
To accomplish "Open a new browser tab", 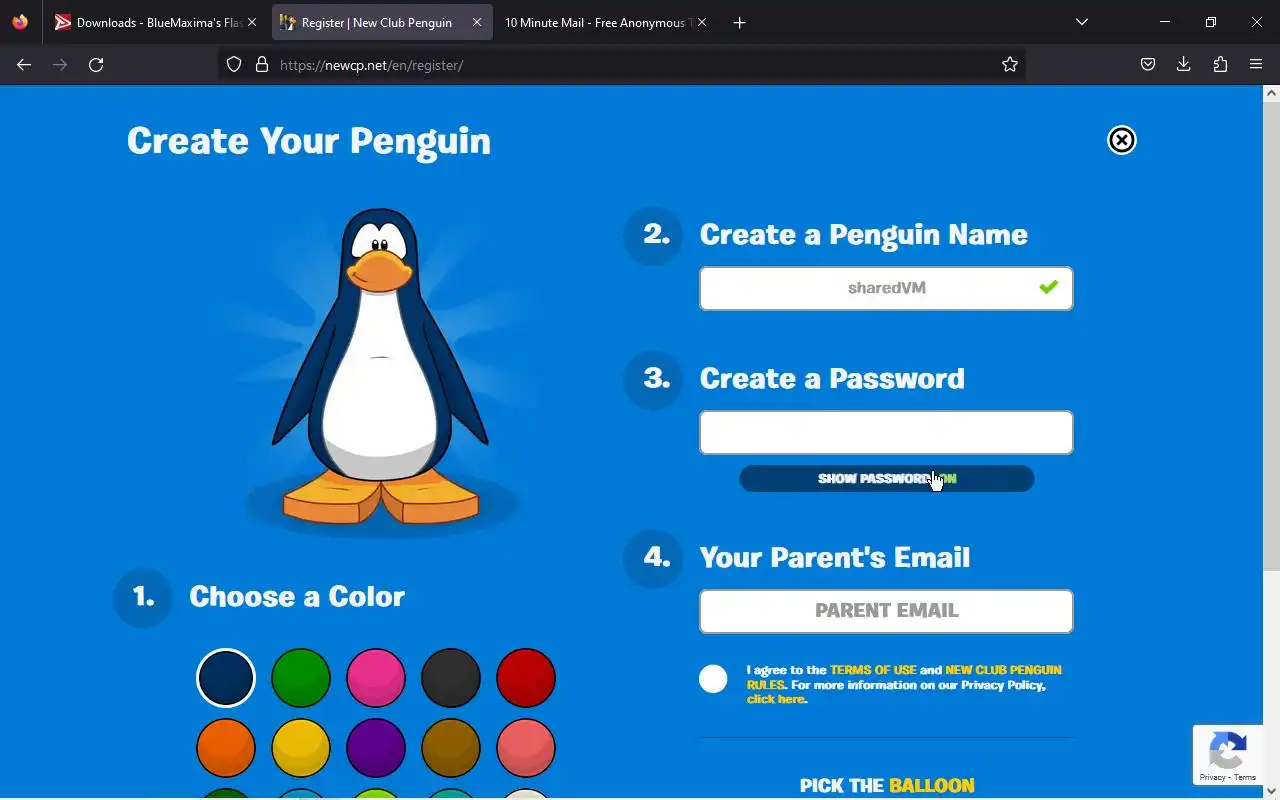I will (x=740, y=22).
